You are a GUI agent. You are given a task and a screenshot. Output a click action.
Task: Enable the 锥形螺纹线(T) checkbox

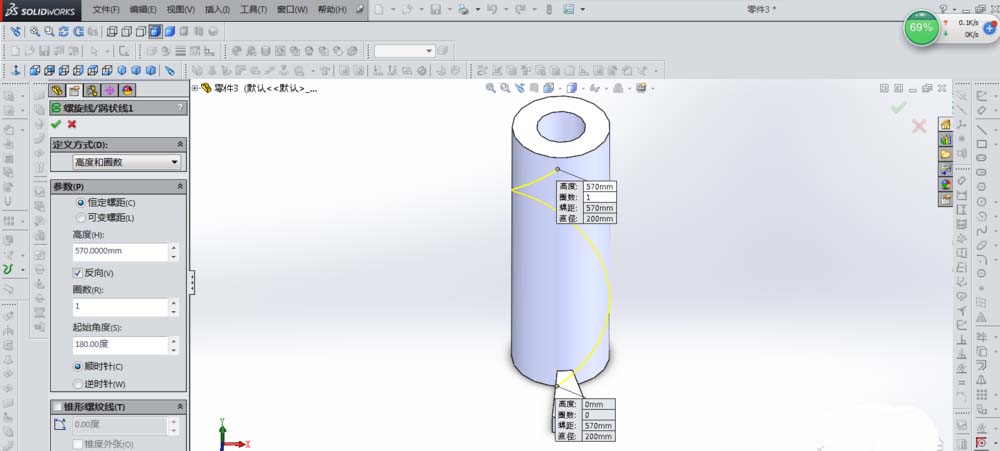(57, 406)
